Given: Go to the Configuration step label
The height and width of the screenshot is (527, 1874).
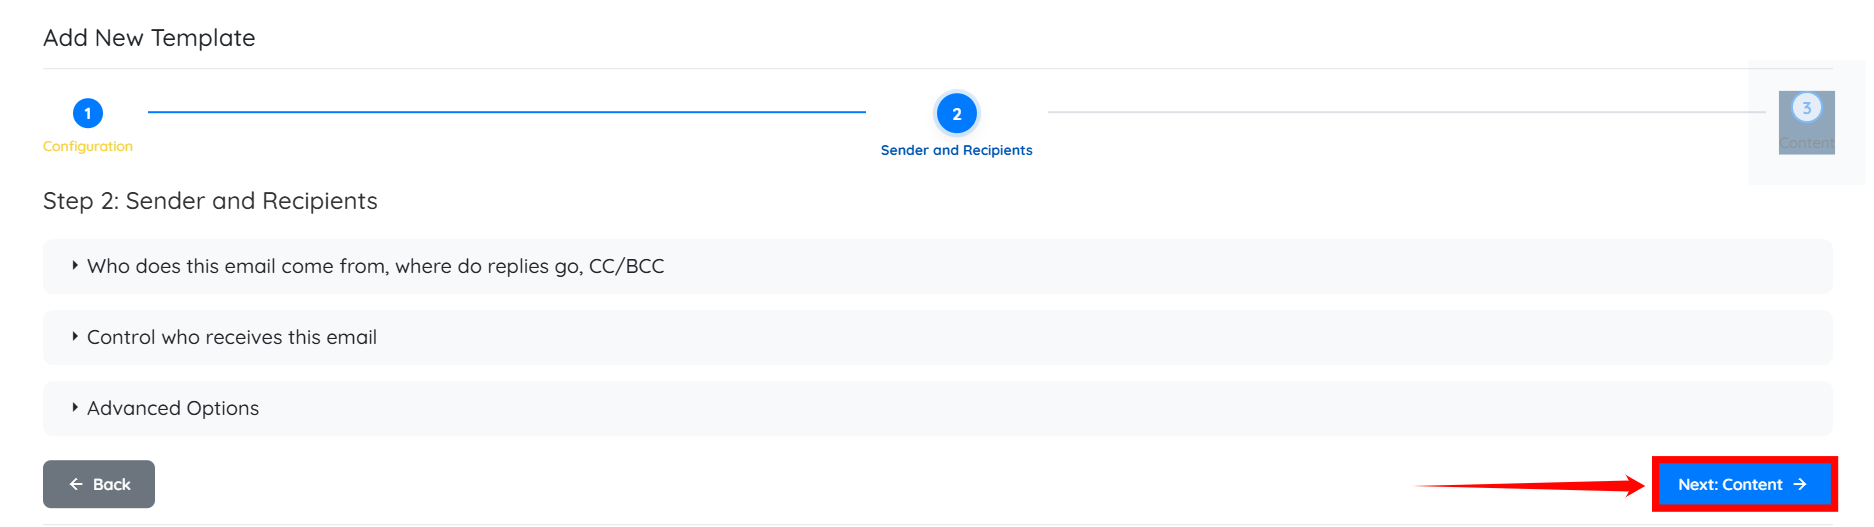Looking at the screenshot, I should coord(88,146).
